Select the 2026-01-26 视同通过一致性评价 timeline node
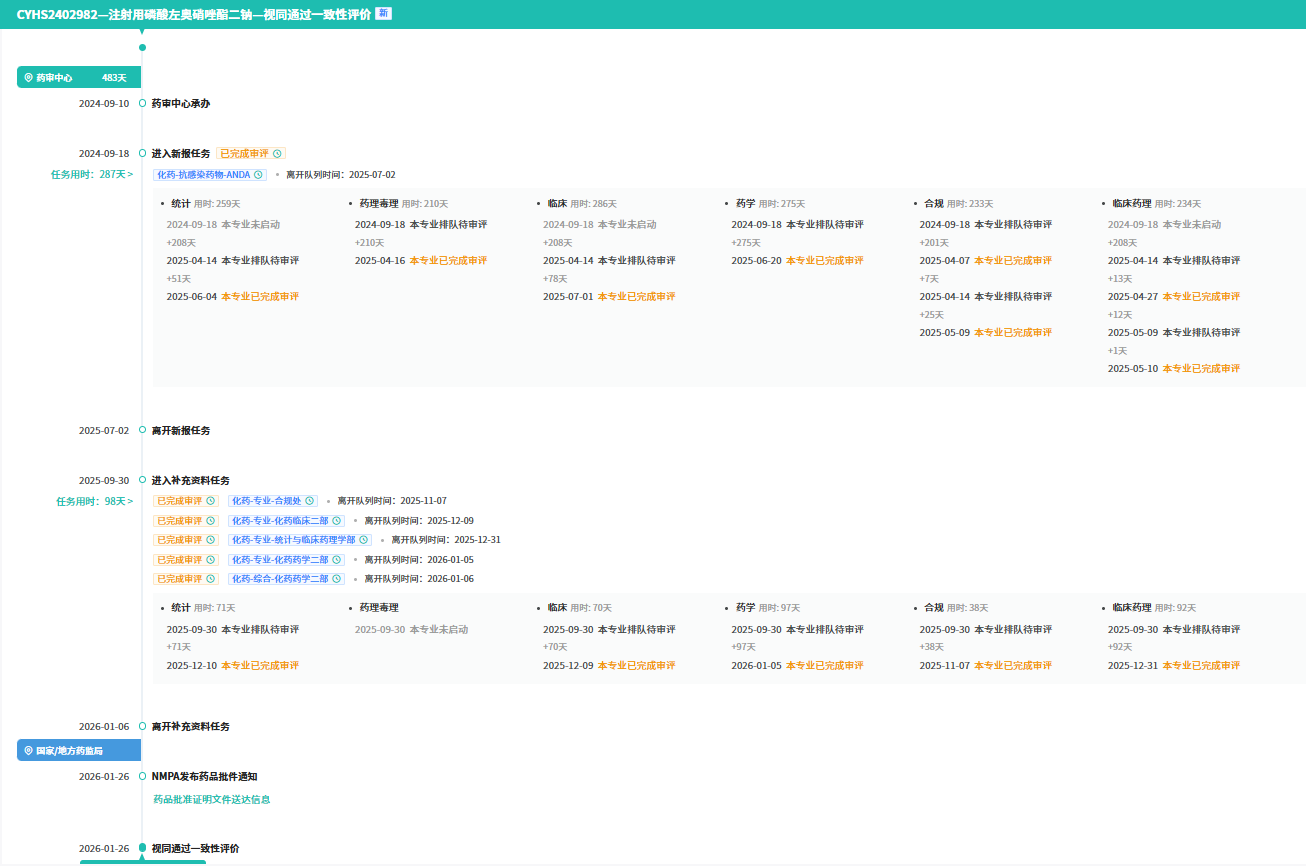Screen dimensions: 1306x866 coord(142,848)
